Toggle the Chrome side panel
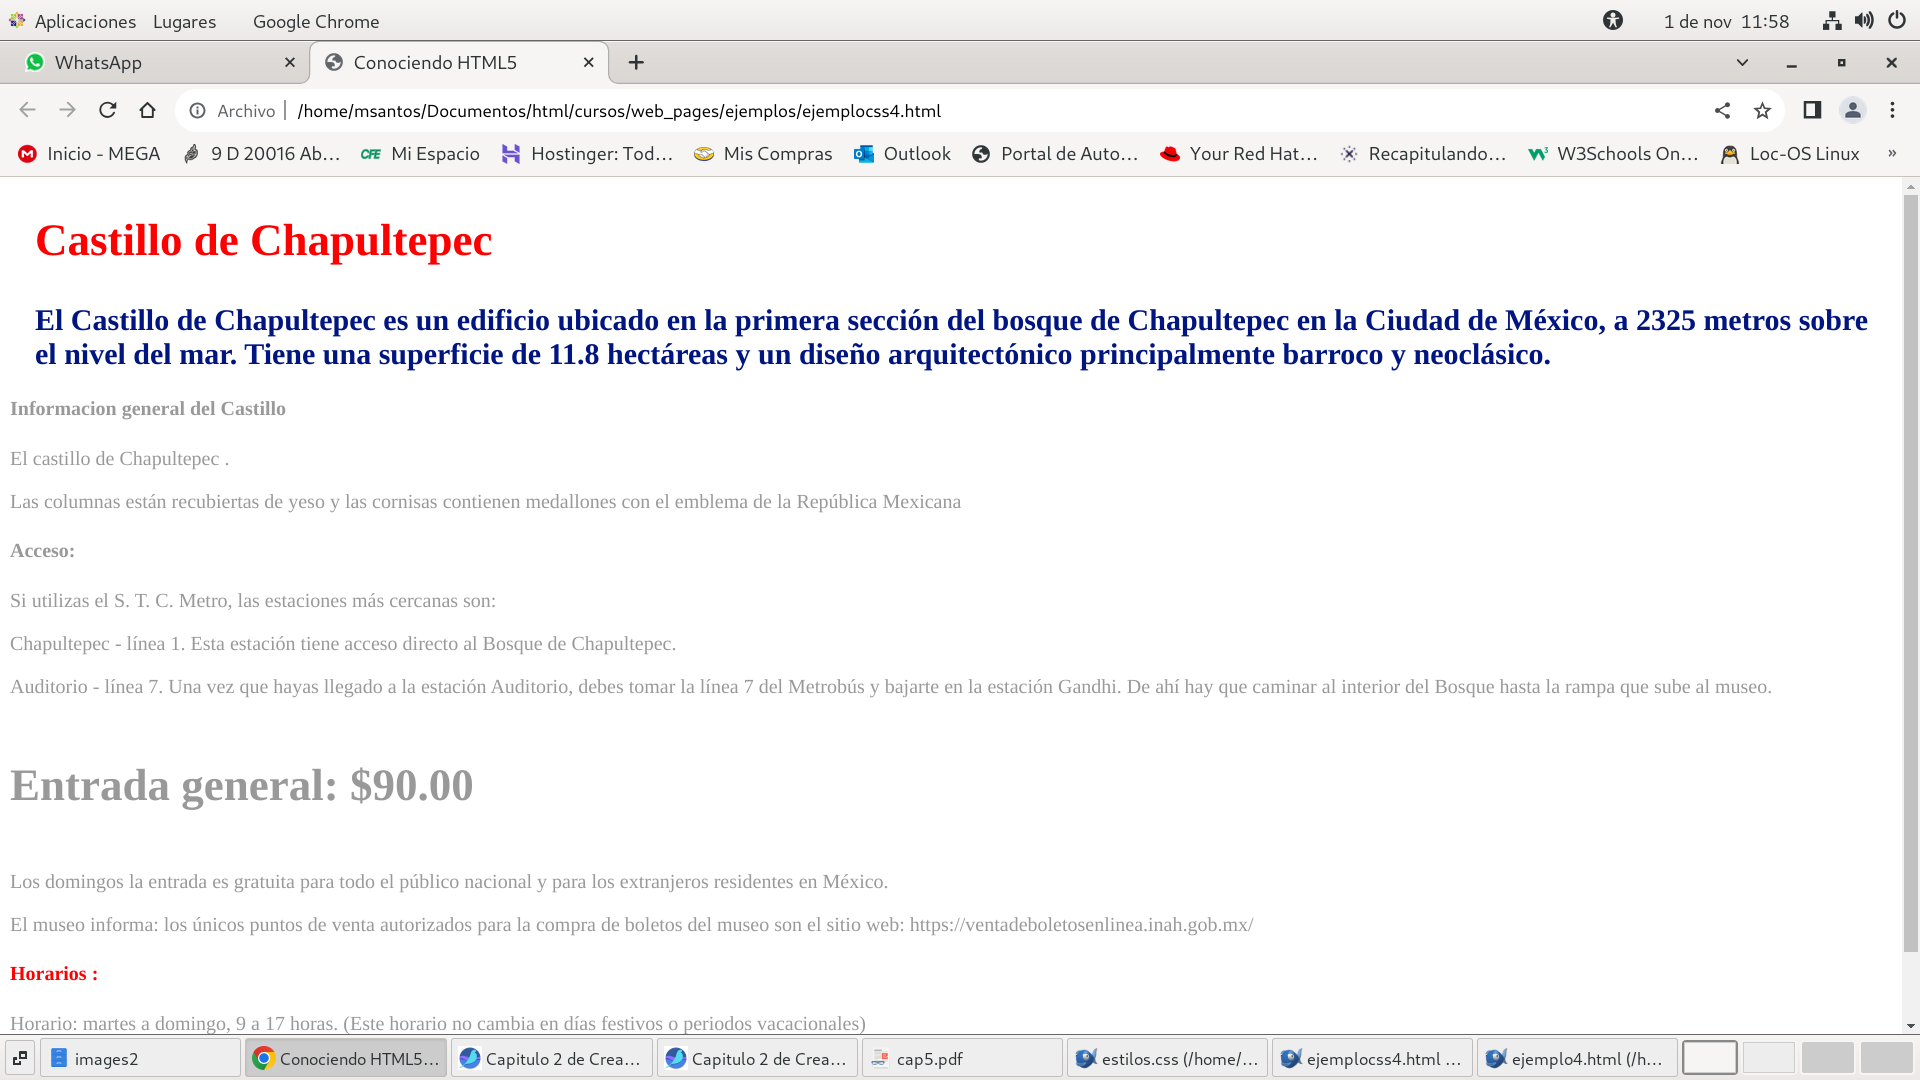The width and height of the screenshot is (1920, 1080). 1812,110
